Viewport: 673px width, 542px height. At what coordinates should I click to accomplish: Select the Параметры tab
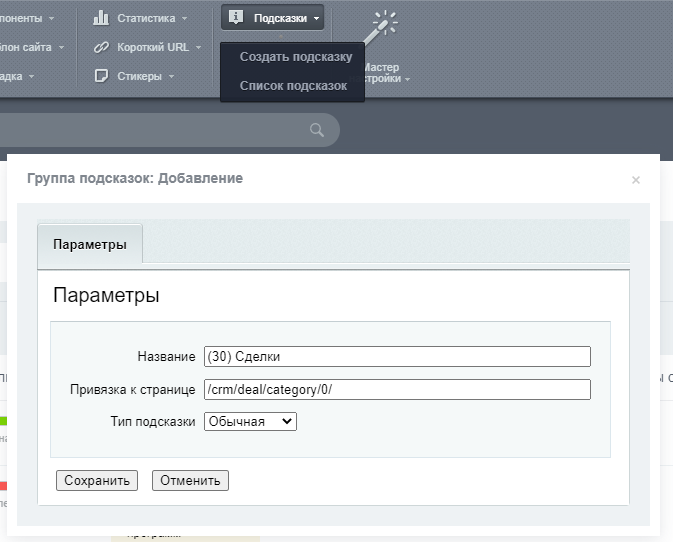coord(90,244)
